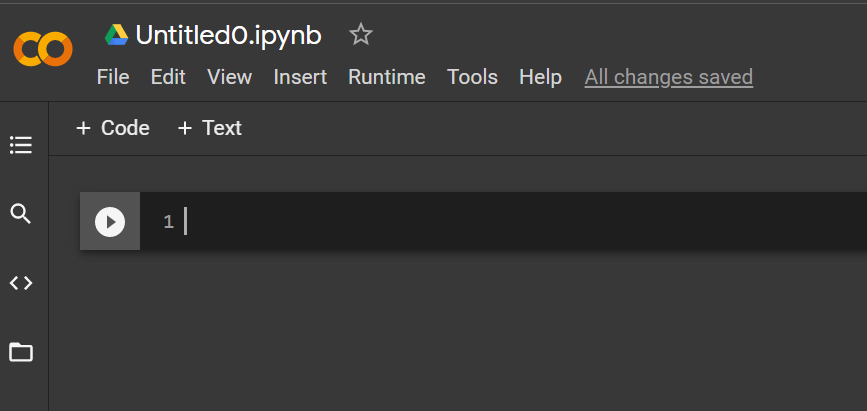Click line number 1 in the cell
Viewport: 867px width, 411px height.
coord(169,222)
